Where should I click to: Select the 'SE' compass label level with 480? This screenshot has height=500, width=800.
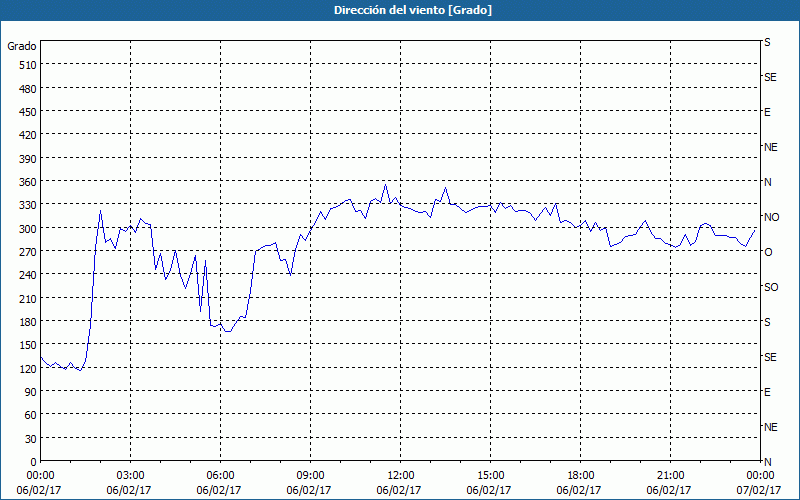770,77
